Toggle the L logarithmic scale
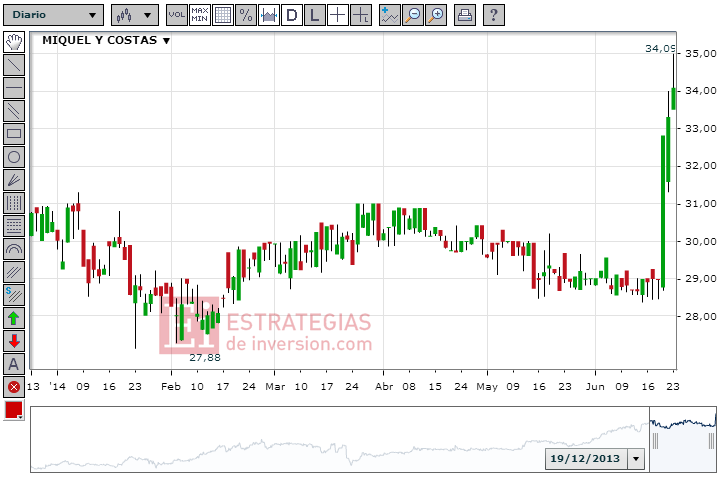Image resolution: width=721 pixels, height=478 pixels. (x=315, y=15)
